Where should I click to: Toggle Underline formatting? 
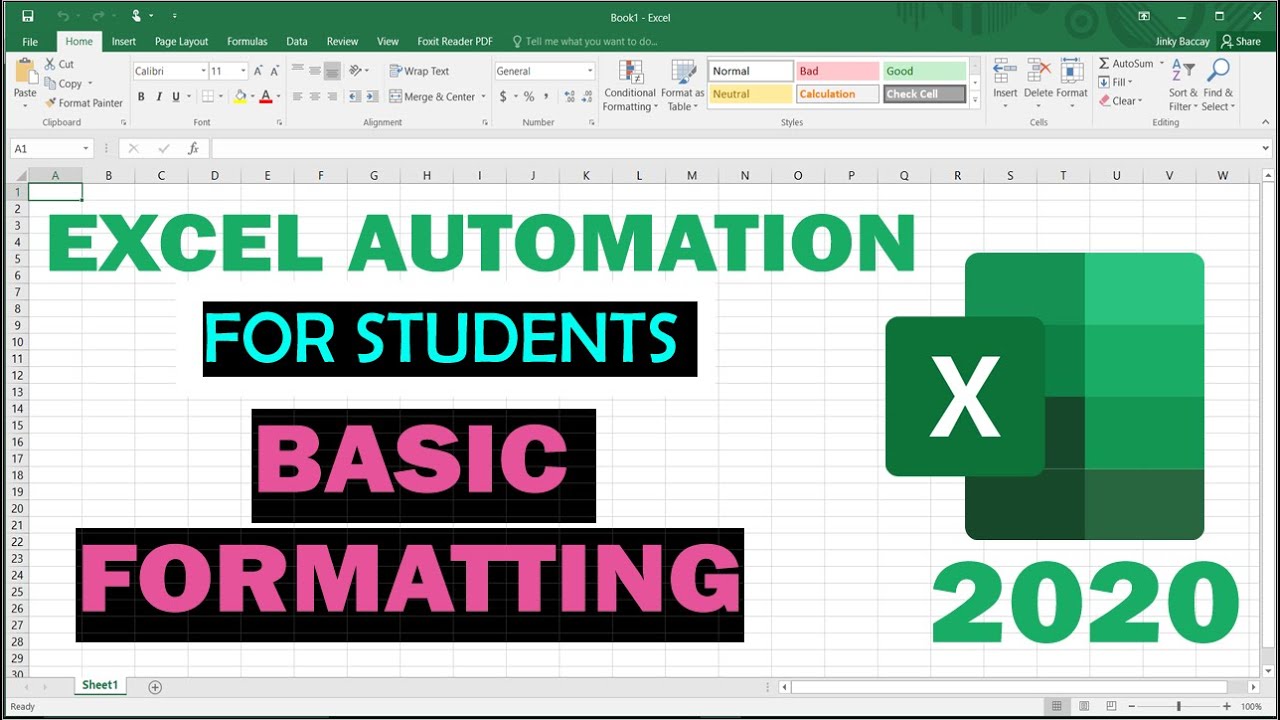coord(175,97)
